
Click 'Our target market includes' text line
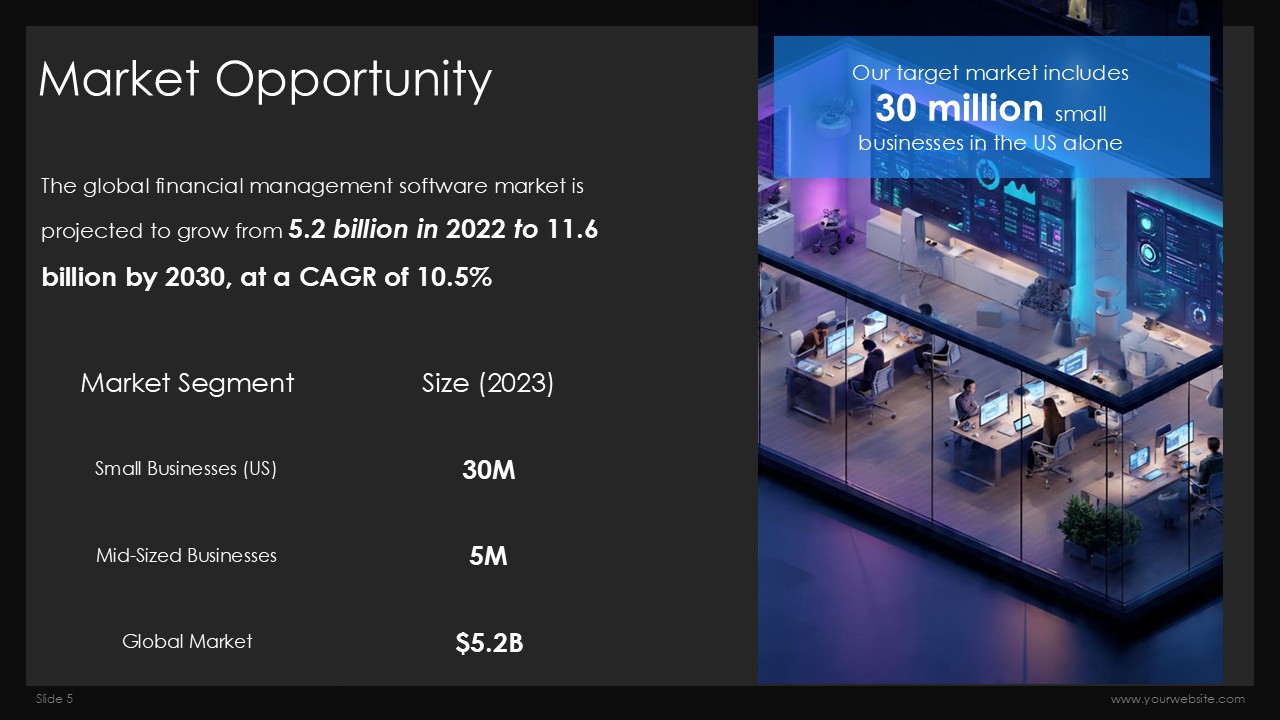[990, 73]
